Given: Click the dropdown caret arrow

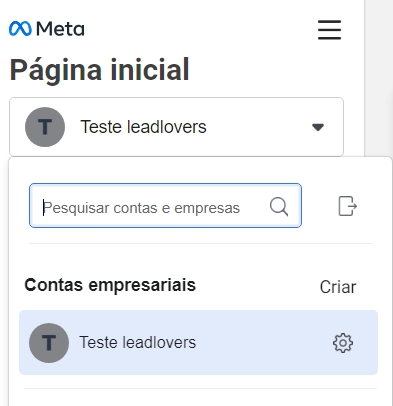Looking at the screenshot, I should pos(318,127).
